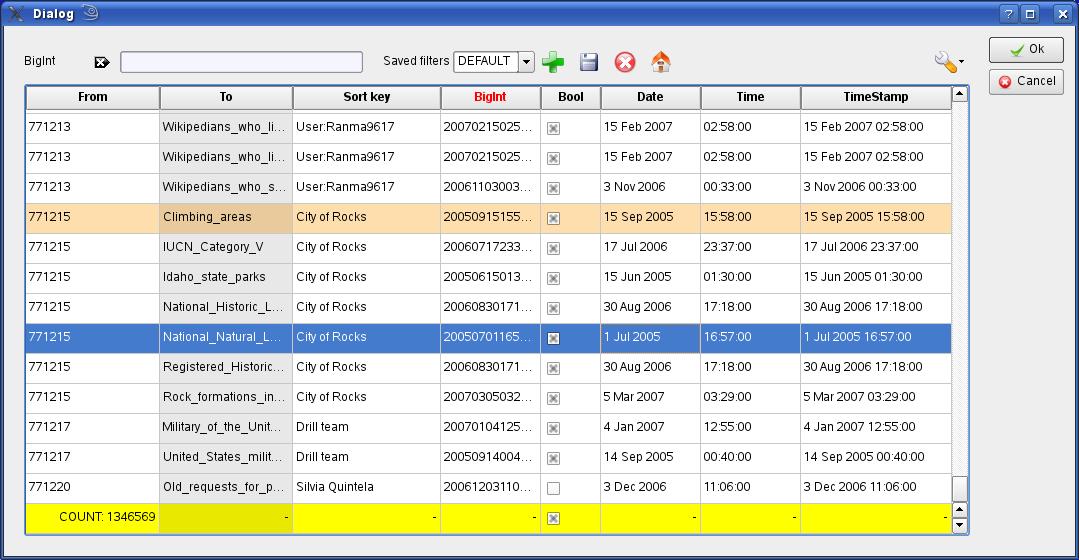Delete the filter with the red X icon
This screenshot has height=560, width=1079.
click(x=625, y=62)
